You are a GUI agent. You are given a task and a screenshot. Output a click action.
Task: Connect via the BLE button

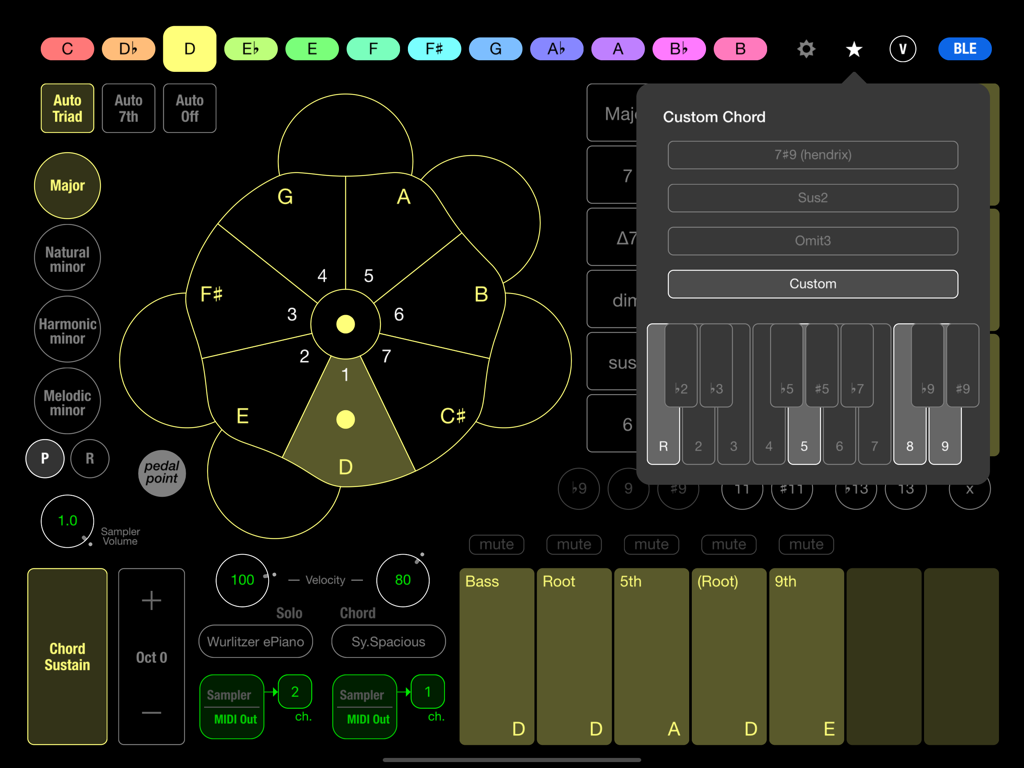[964, 48]
